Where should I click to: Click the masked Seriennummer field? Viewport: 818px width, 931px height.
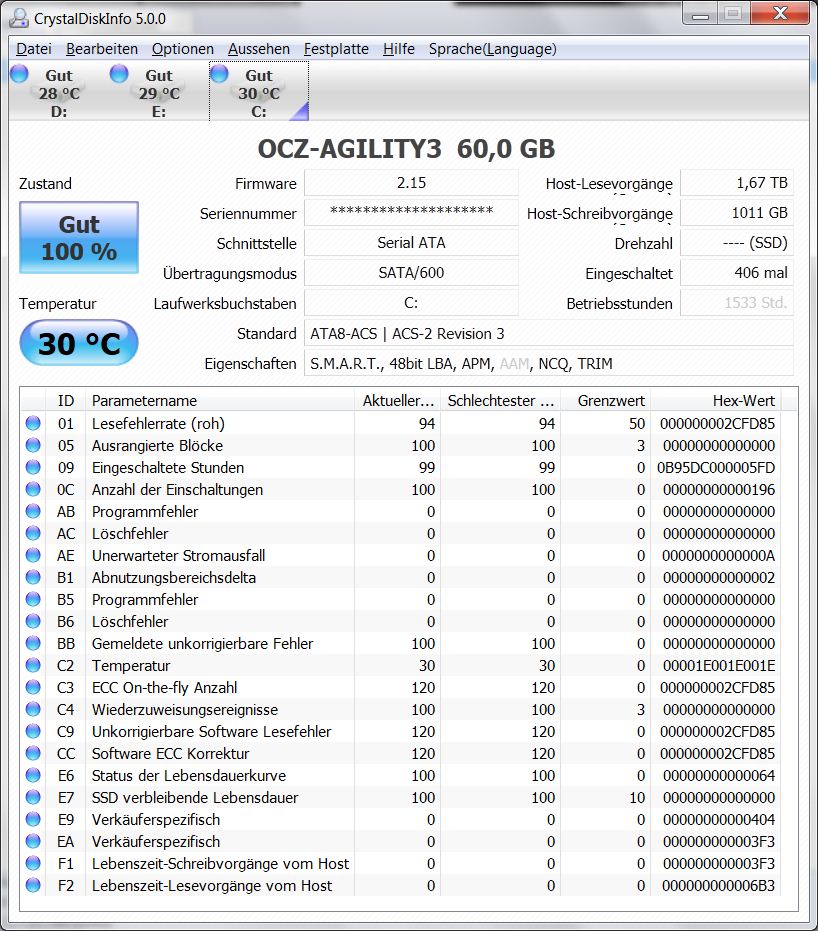pos(411,213)
